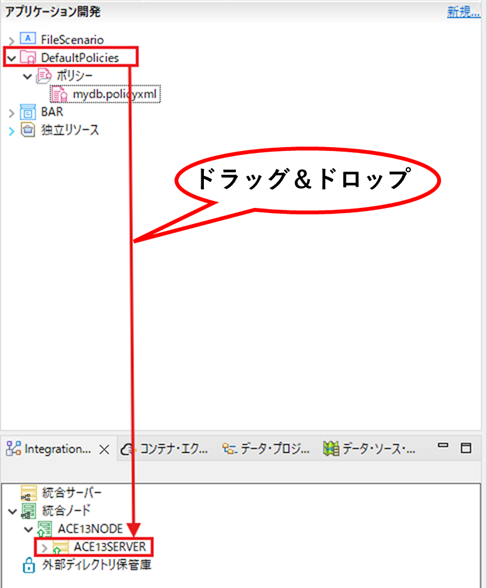
Task: Switch to the データ・プロジ... tab
Action: click(275, 449)
